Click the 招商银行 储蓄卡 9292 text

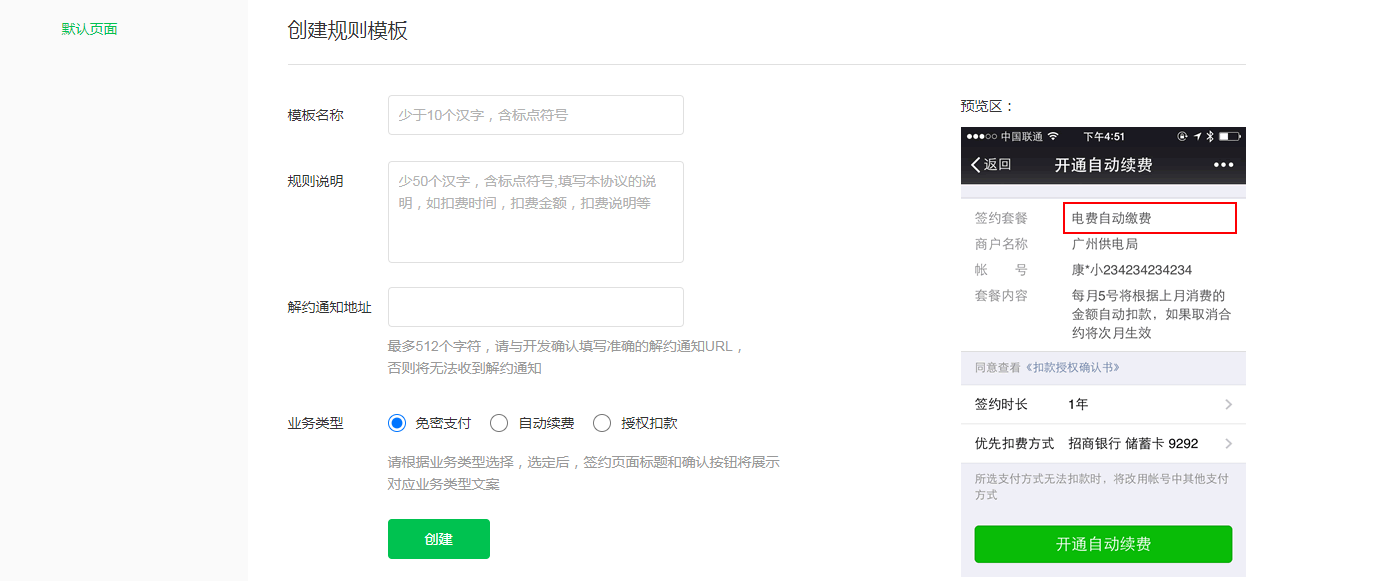[x=1133, y=444]
